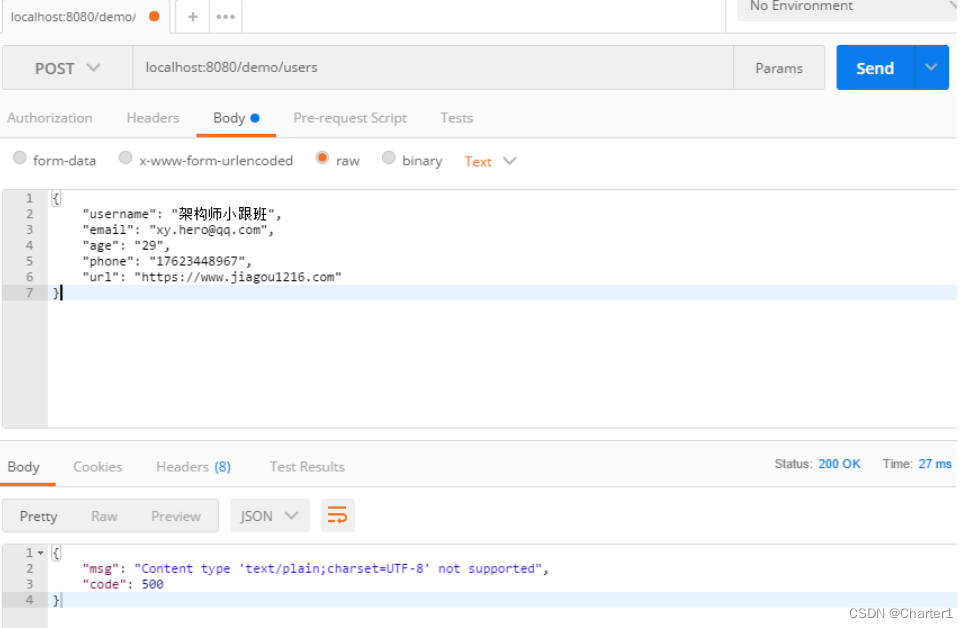968x628 pixels.
Task: Switch response view to Raw
Action: click(x=104, y=515)
